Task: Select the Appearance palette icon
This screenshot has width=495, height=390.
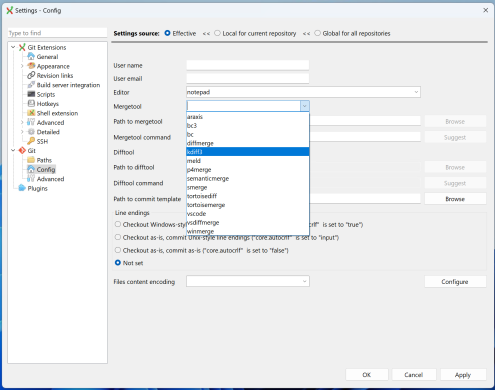Action: coord(31,66)
